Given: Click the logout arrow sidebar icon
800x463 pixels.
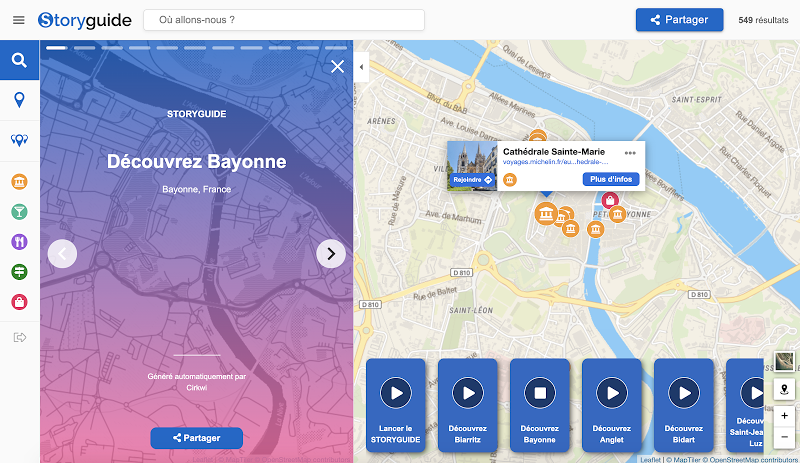Looking at the screenshot, I should [x=19, y=337].
